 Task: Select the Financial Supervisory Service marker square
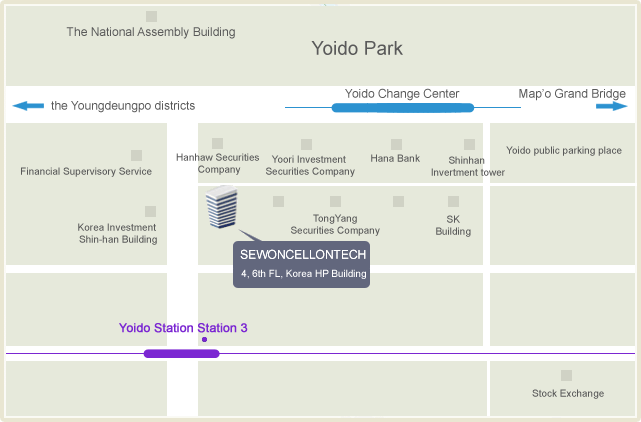(137, 155)
